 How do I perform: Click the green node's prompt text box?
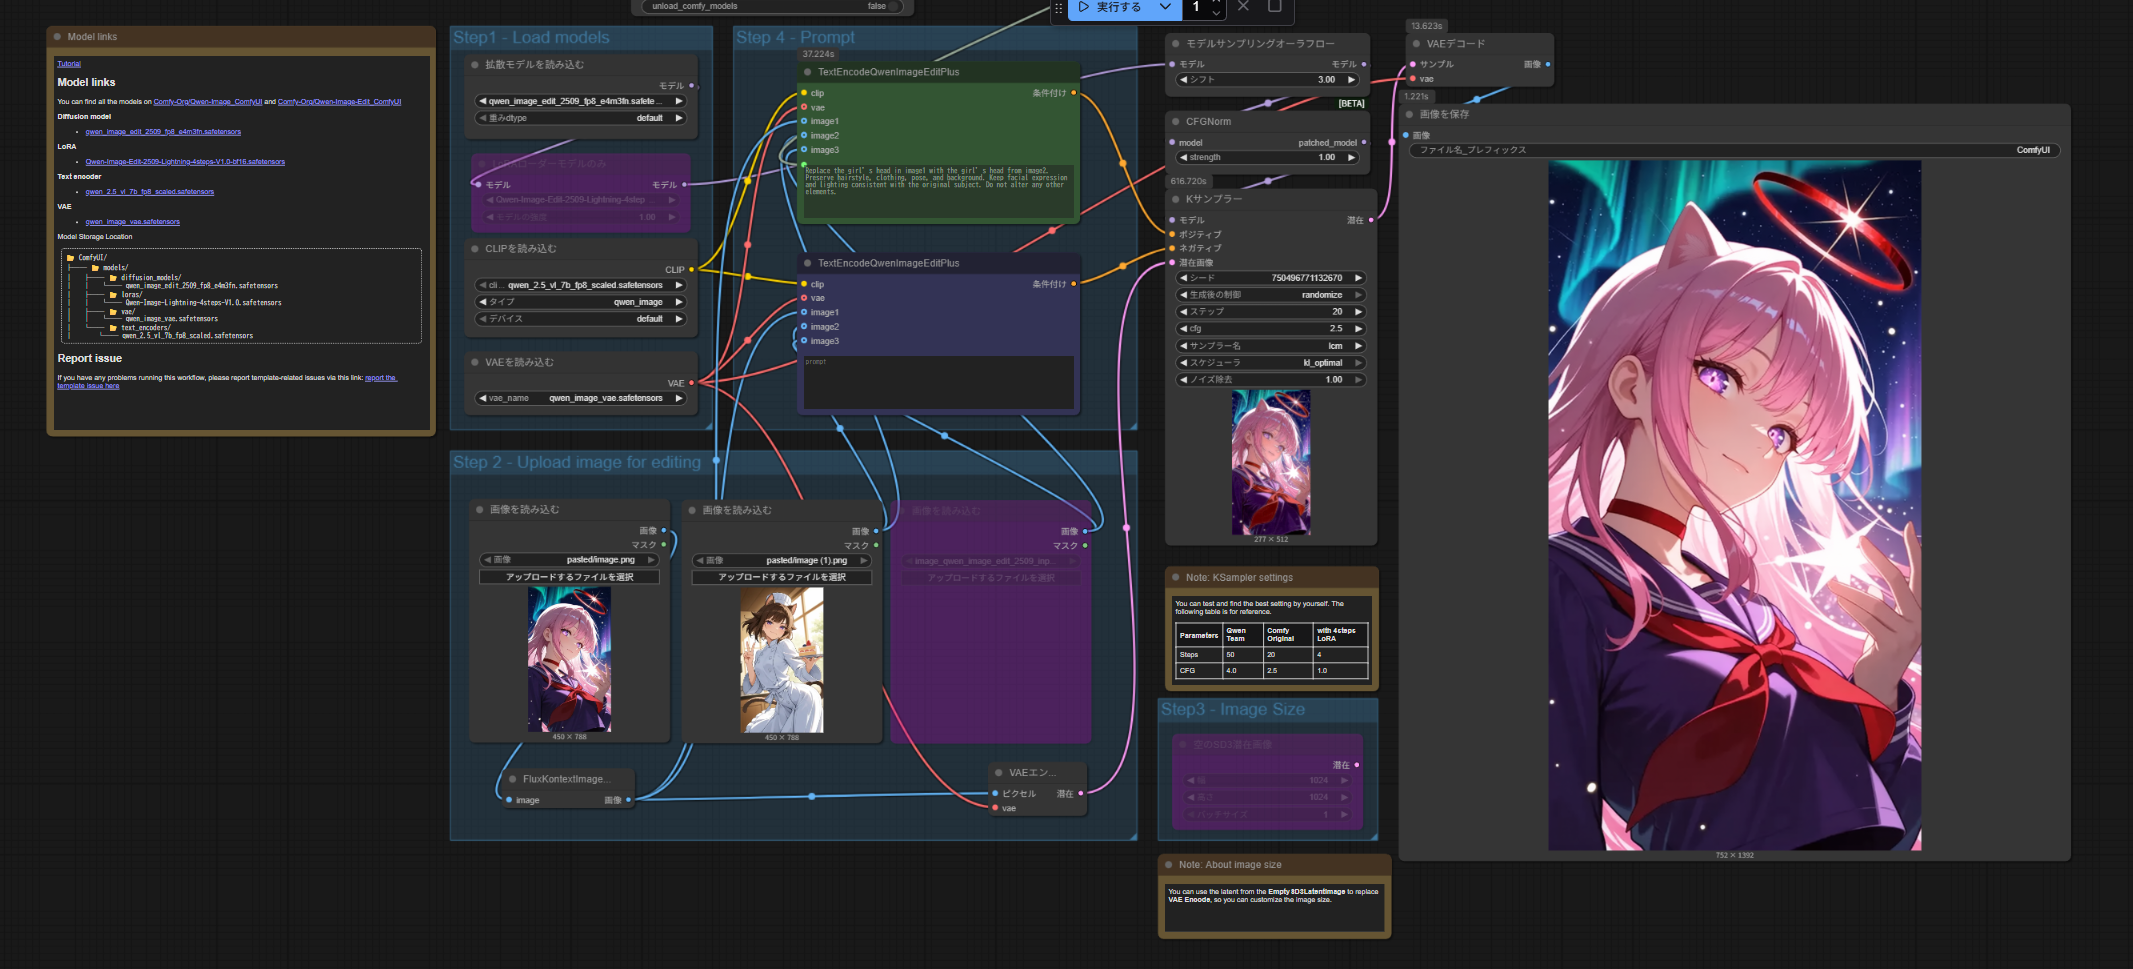tap(938, 192)
